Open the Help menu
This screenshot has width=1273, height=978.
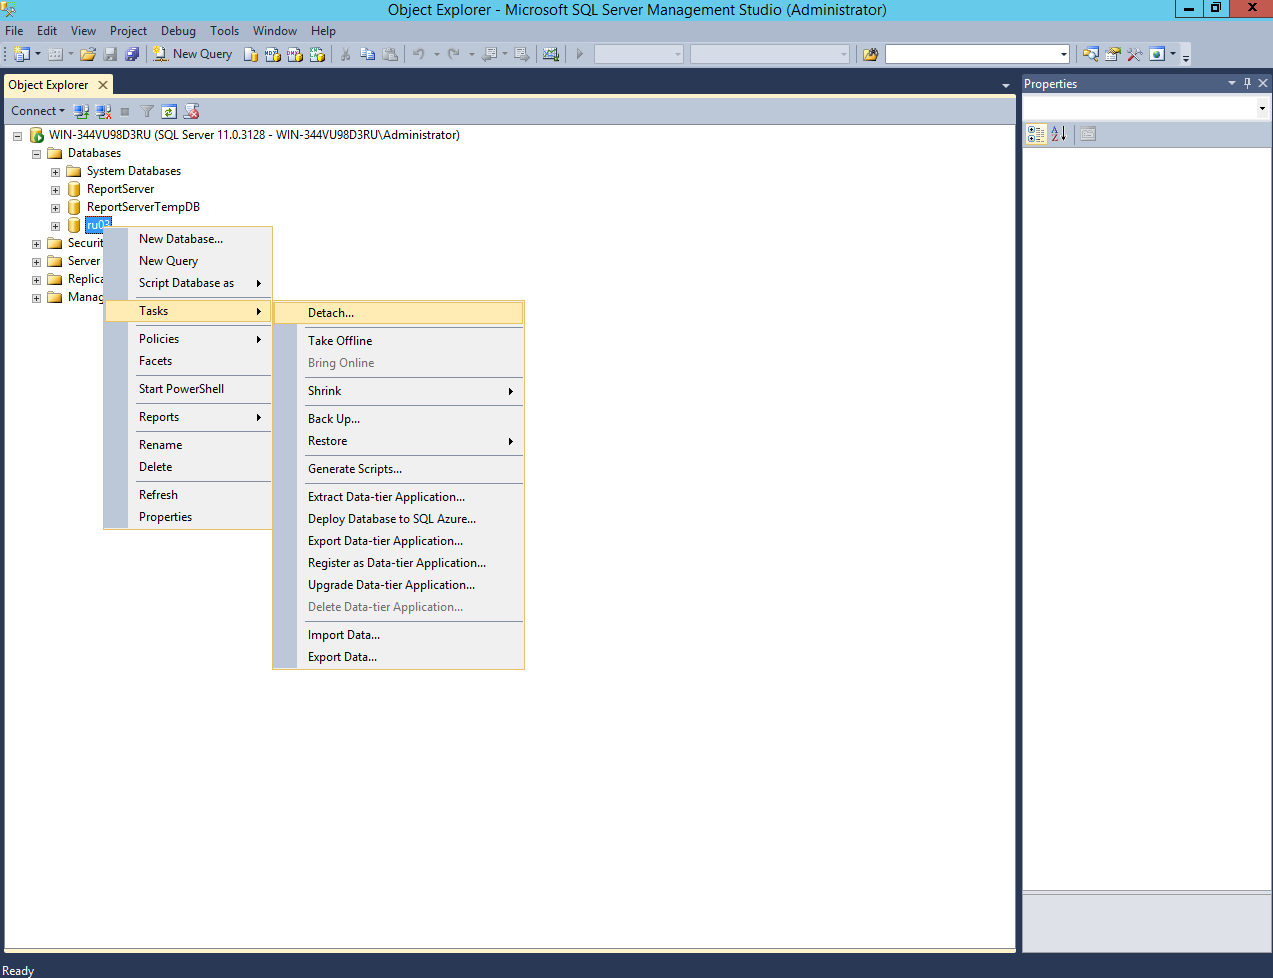[323, 31]
